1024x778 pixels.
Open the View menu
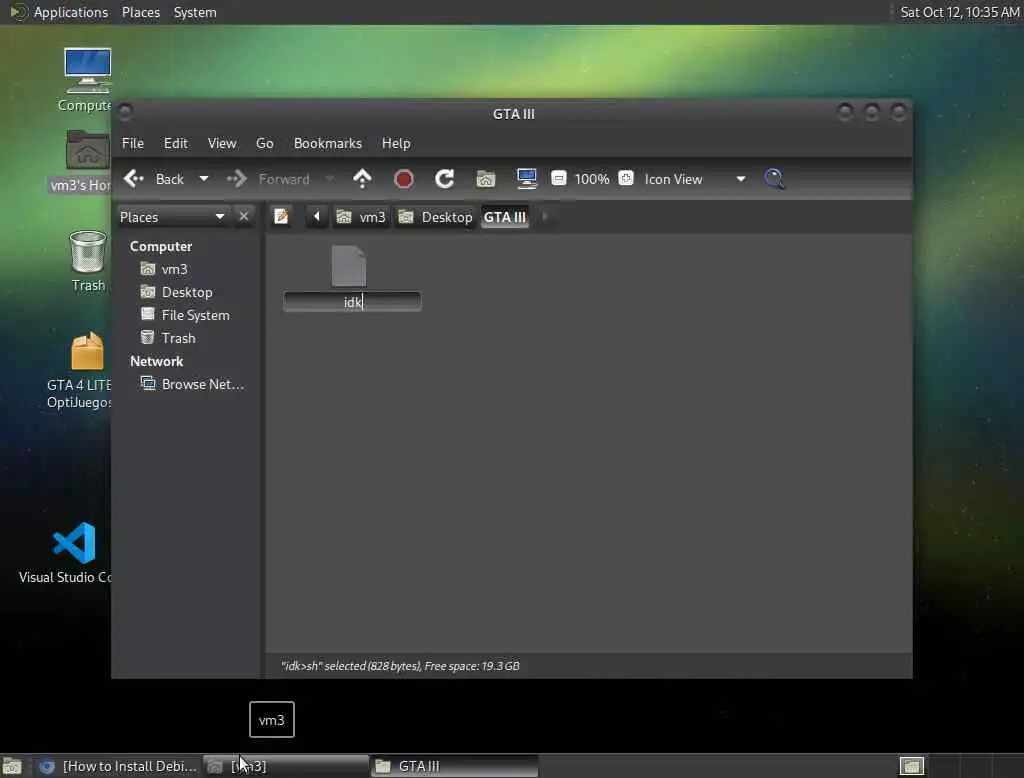pos(222,143)
